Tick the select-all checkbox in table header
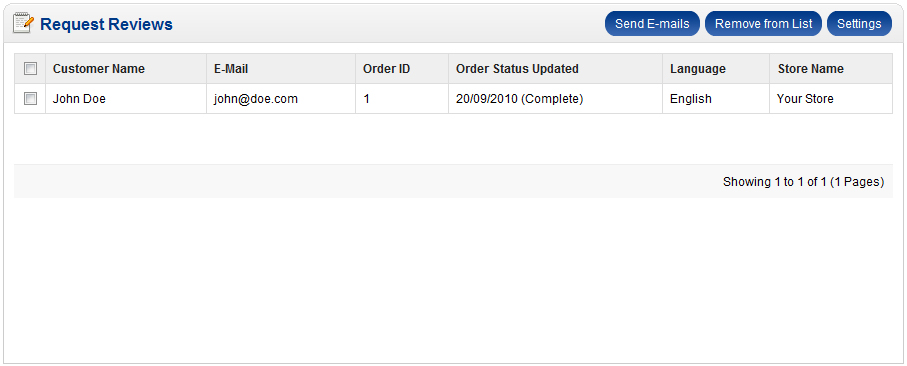Image resolution: width=907 pixels, height=366 pixels. click(x=30, y=69)
